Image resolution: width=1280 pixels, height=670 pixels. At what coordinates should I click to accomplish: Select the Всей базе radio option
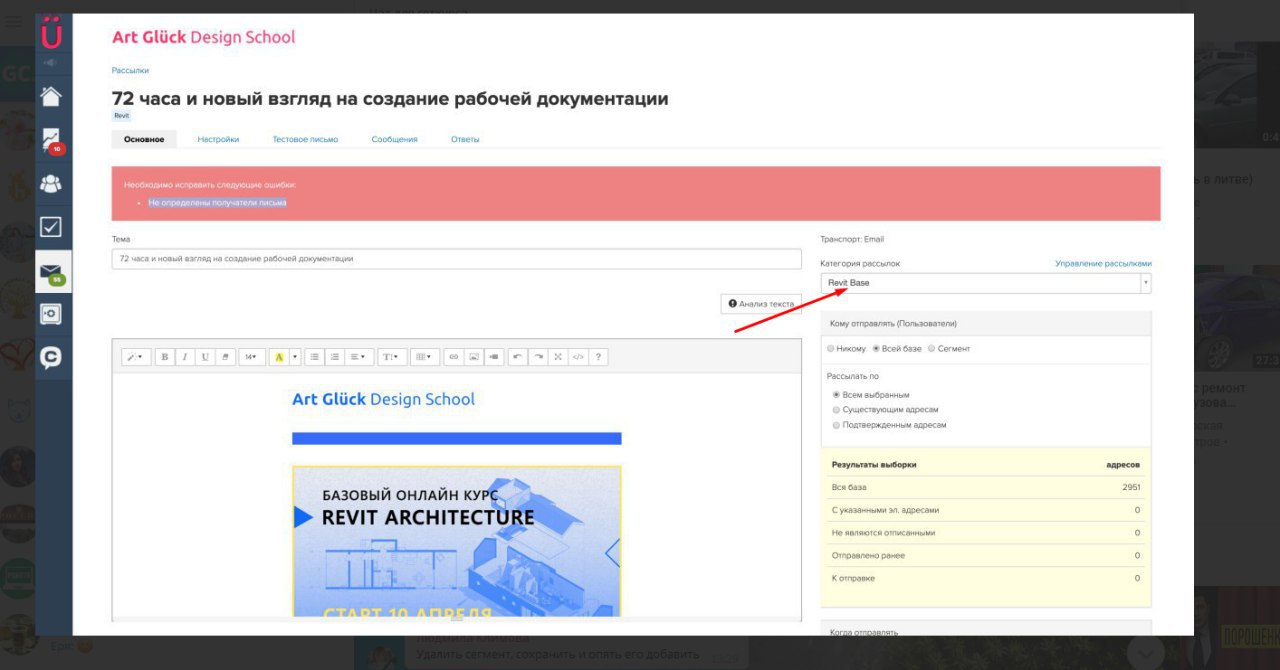coord(876,349)
